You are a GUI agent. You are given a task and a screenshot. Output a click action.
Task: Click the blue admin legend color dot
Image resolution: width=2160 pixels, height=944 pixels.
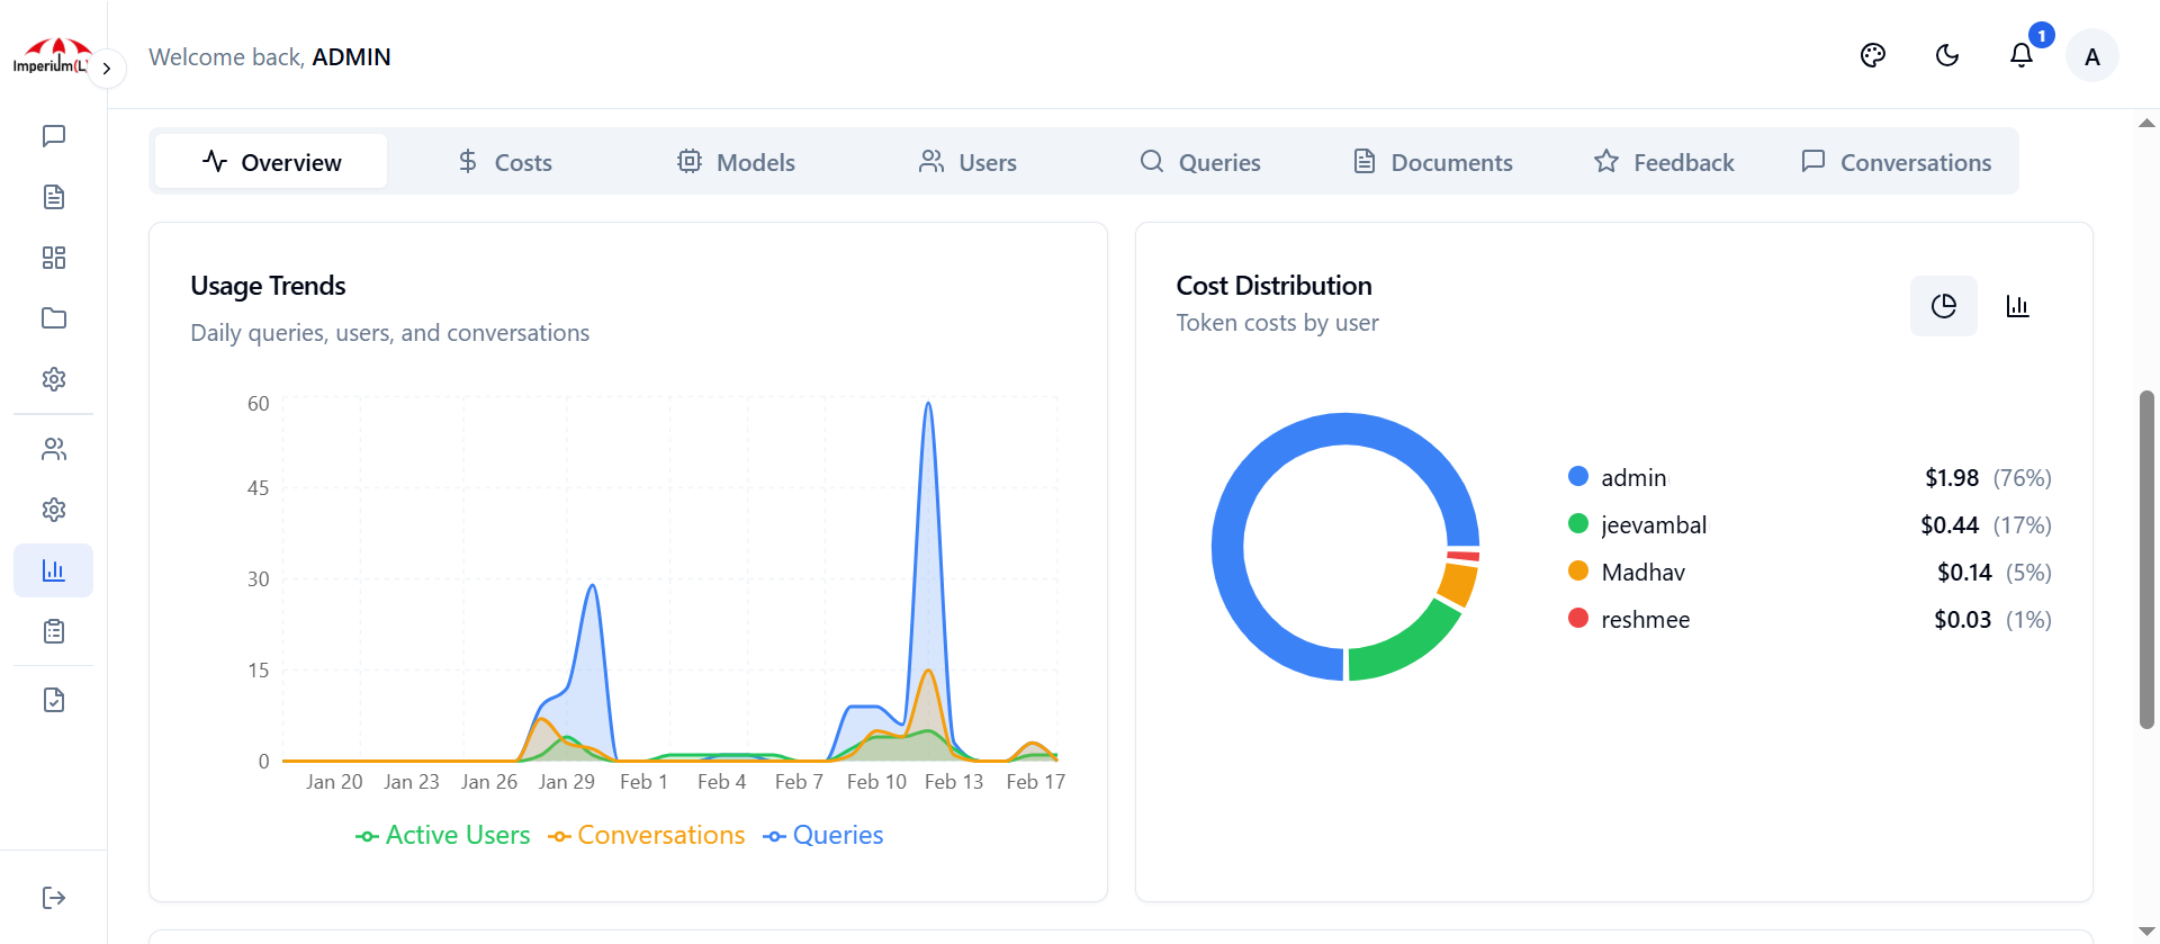click(1577, 476)
